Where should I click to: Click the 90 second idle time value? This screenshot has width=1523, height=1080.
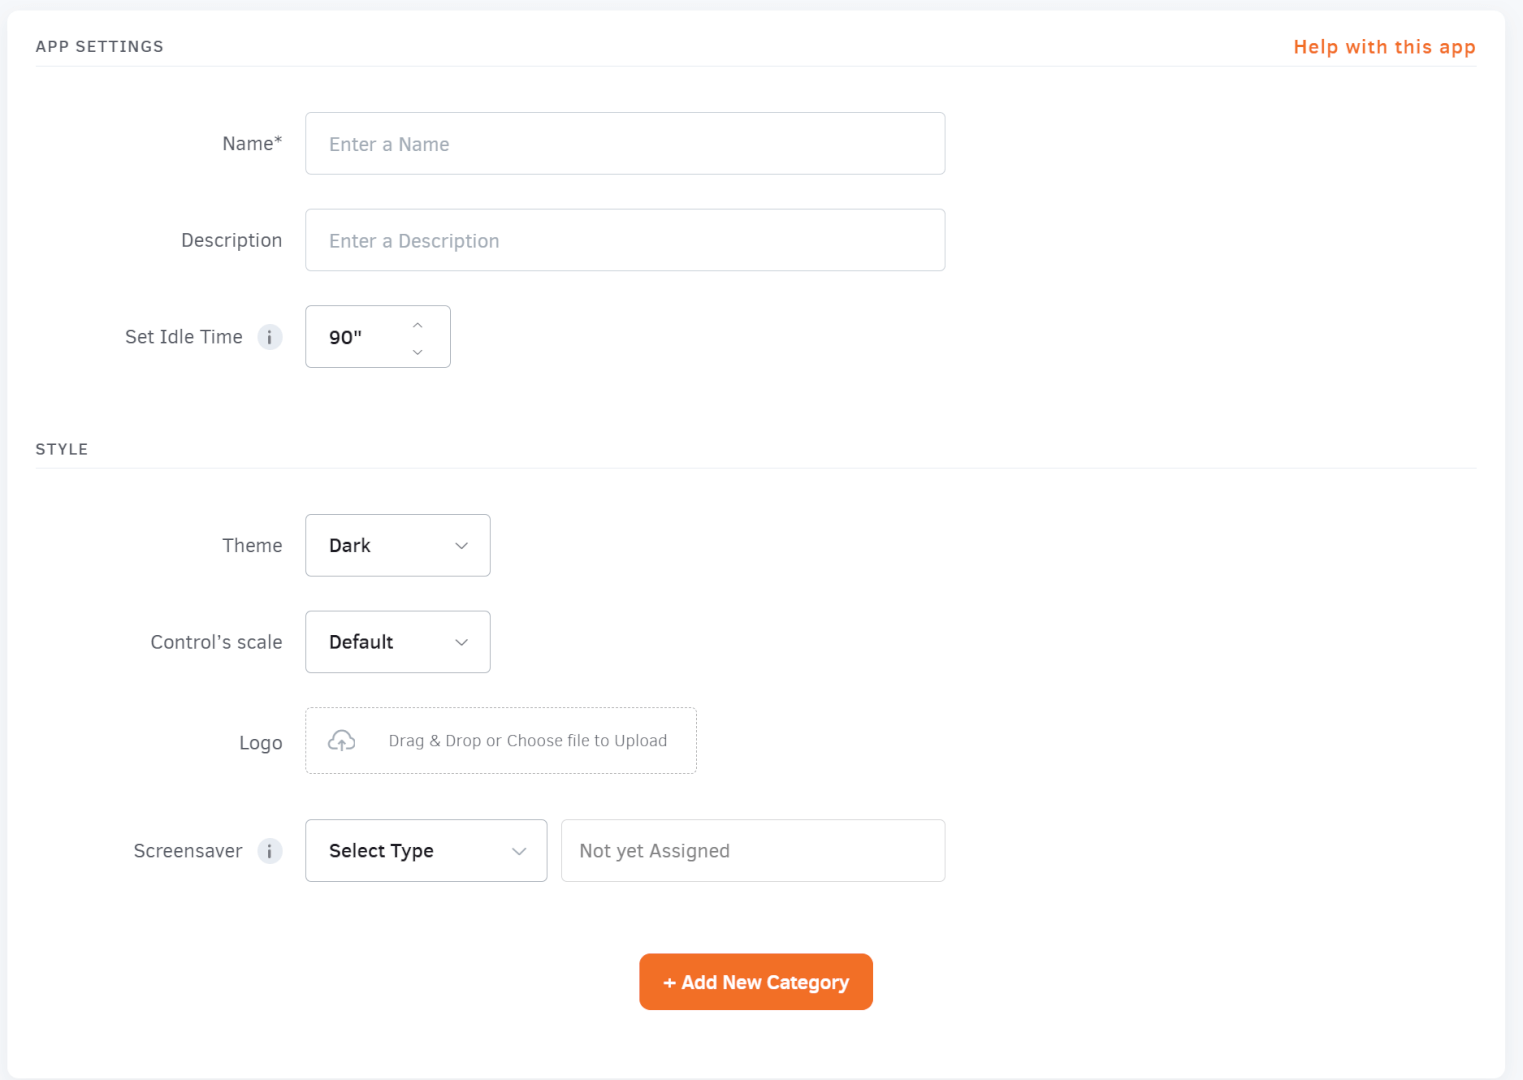345,337
